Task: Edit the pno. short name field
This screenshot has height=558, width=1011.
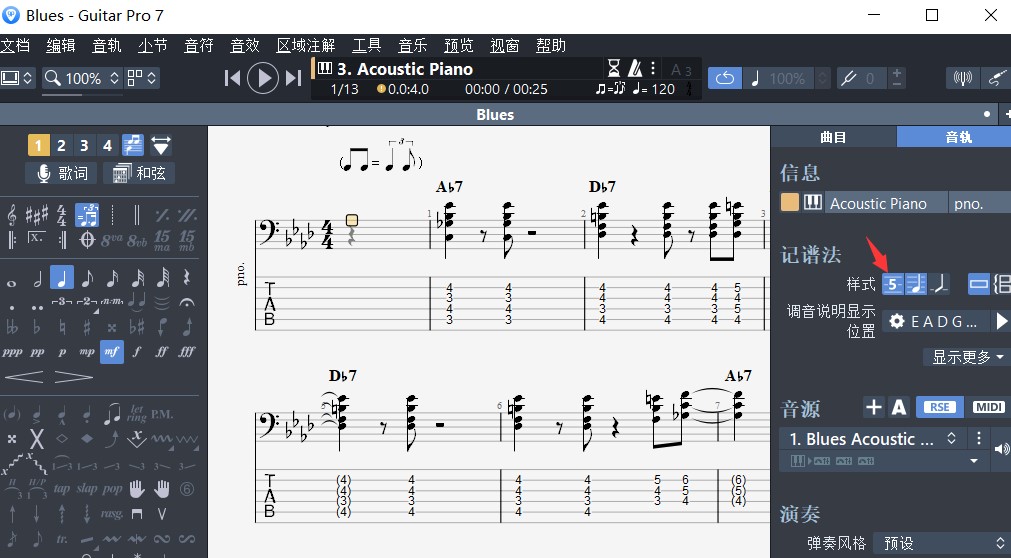Action: tap(980, 203)
